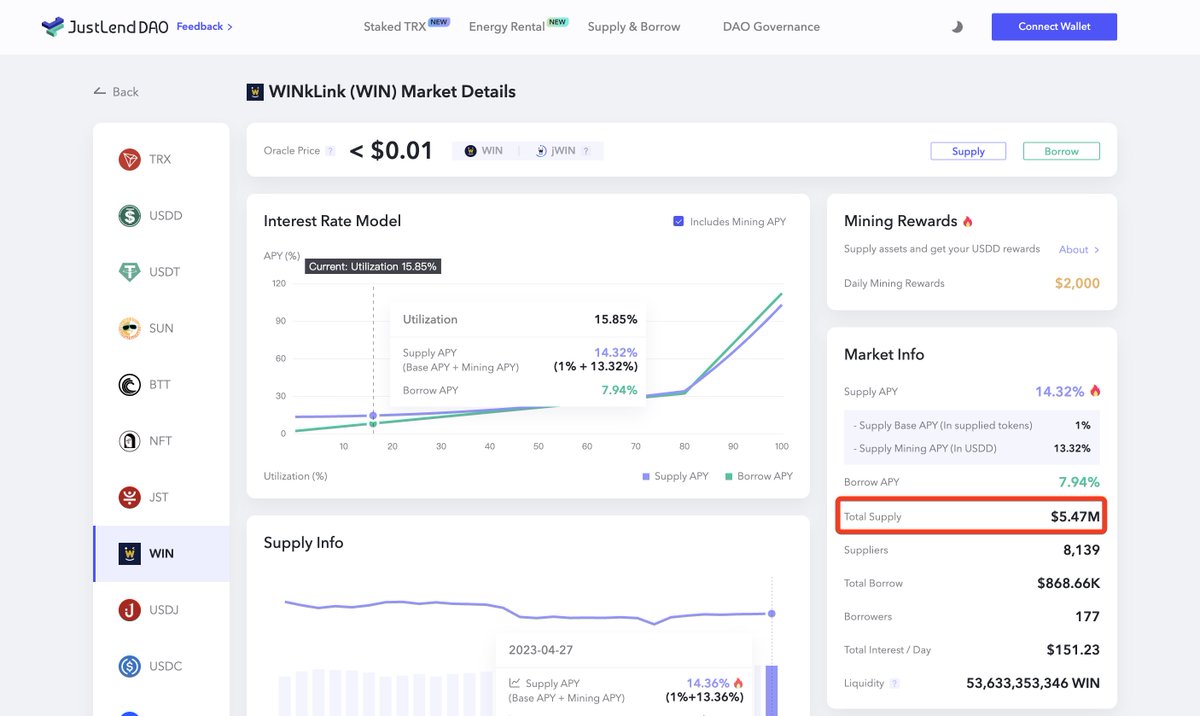Click current utilization point on supply curve
This screenshot has height=716, width=1200.
coord(373,415)
